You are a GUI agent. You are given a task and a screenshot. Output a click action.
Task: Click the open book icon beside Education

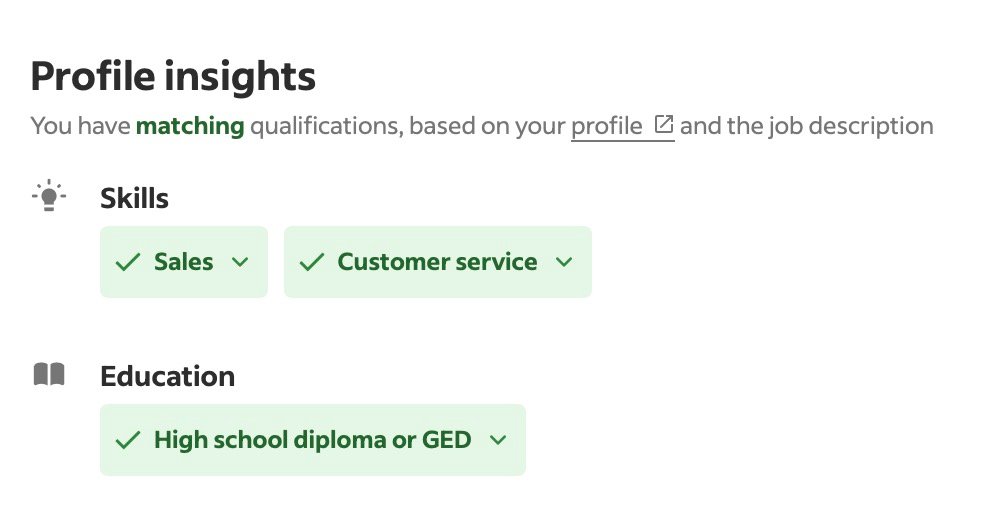tap(49, 374)
